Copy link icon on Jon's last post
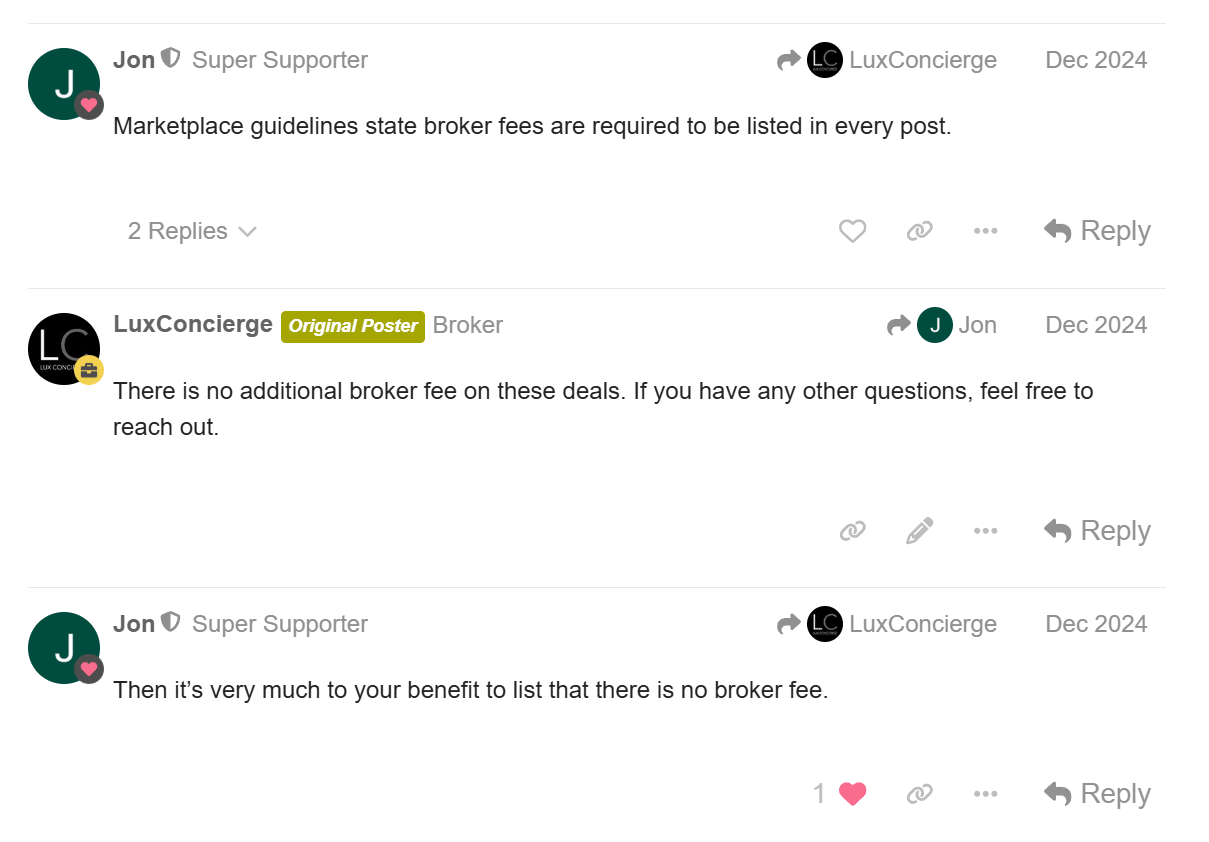1209x842 pixels. pyautogui.click(x=919, y=794)
